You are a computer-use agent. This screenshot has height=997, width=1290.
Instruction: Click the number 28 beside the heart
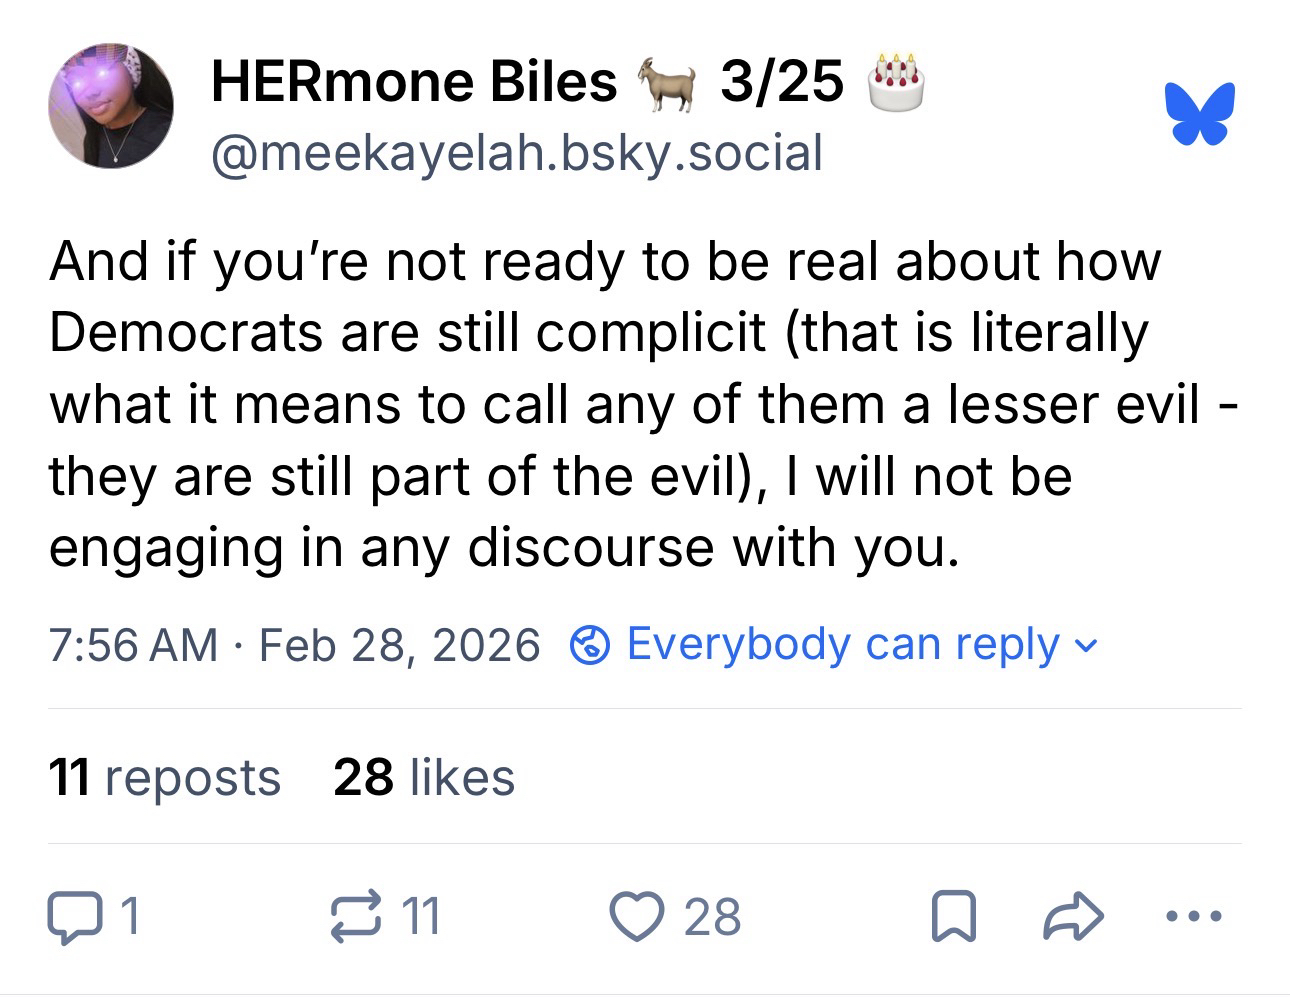[x=712, y=917]
